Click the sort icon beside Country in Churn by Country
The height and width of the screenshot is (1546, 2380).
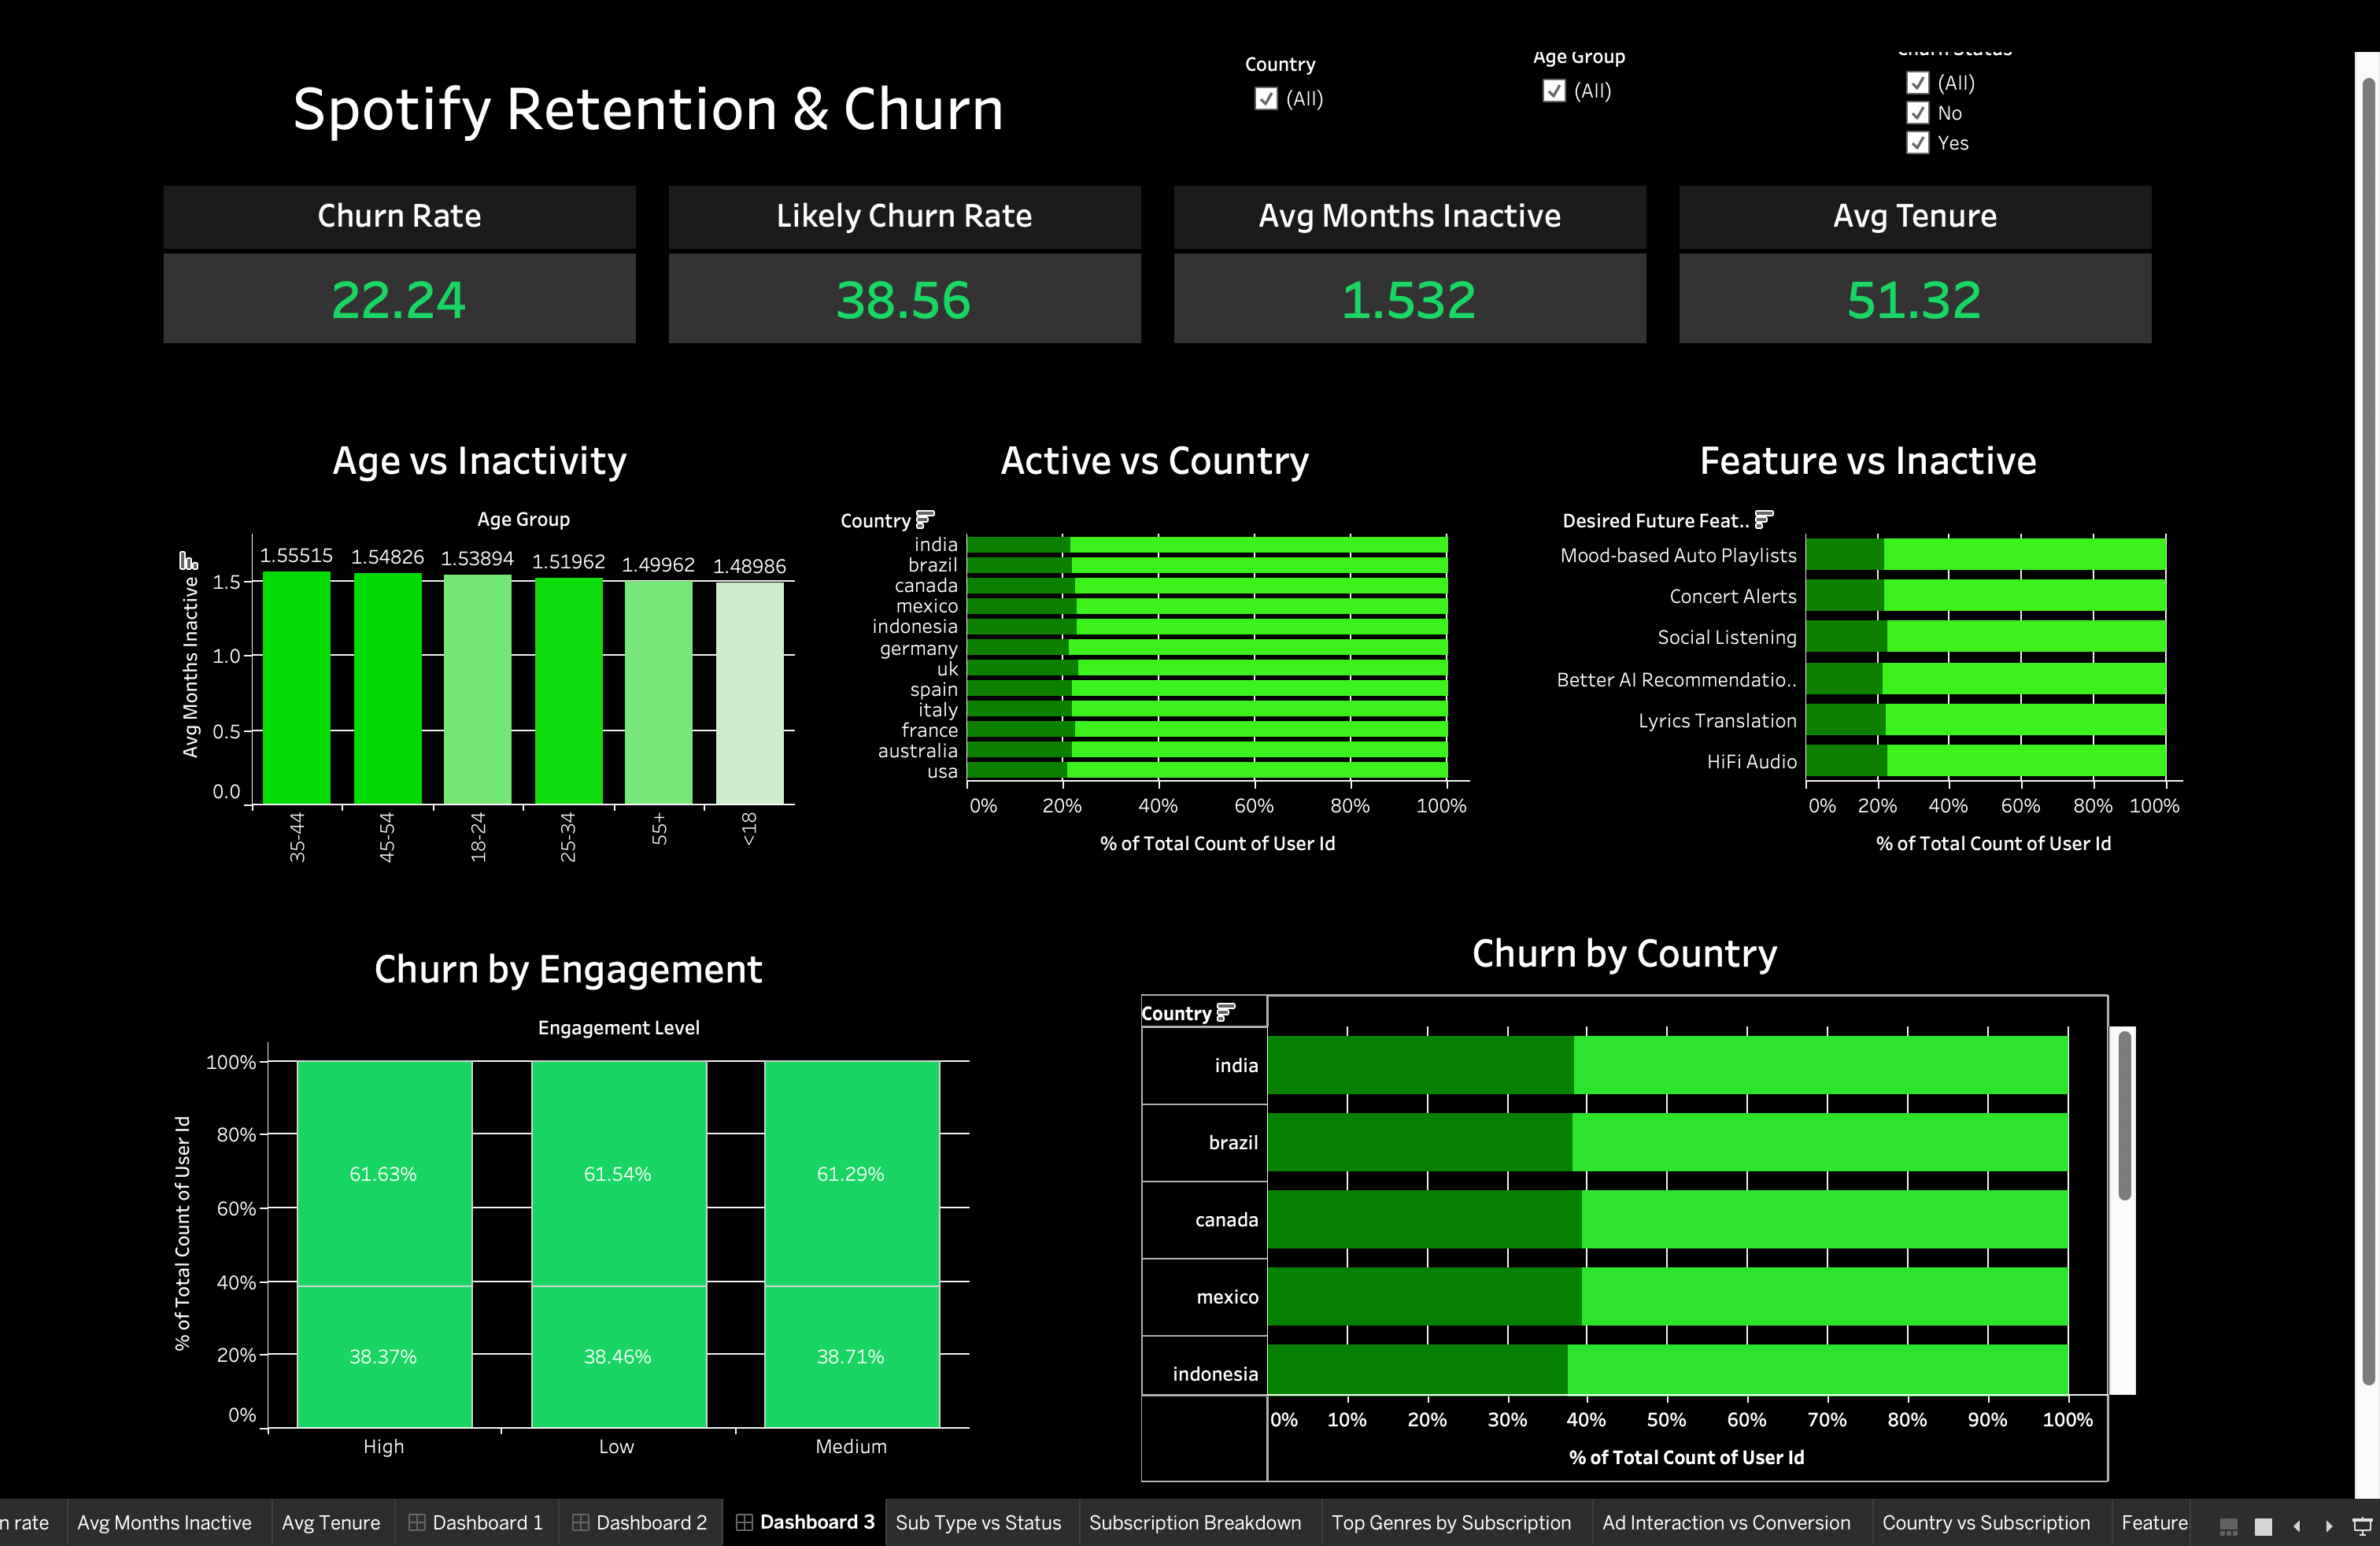1225,1012
